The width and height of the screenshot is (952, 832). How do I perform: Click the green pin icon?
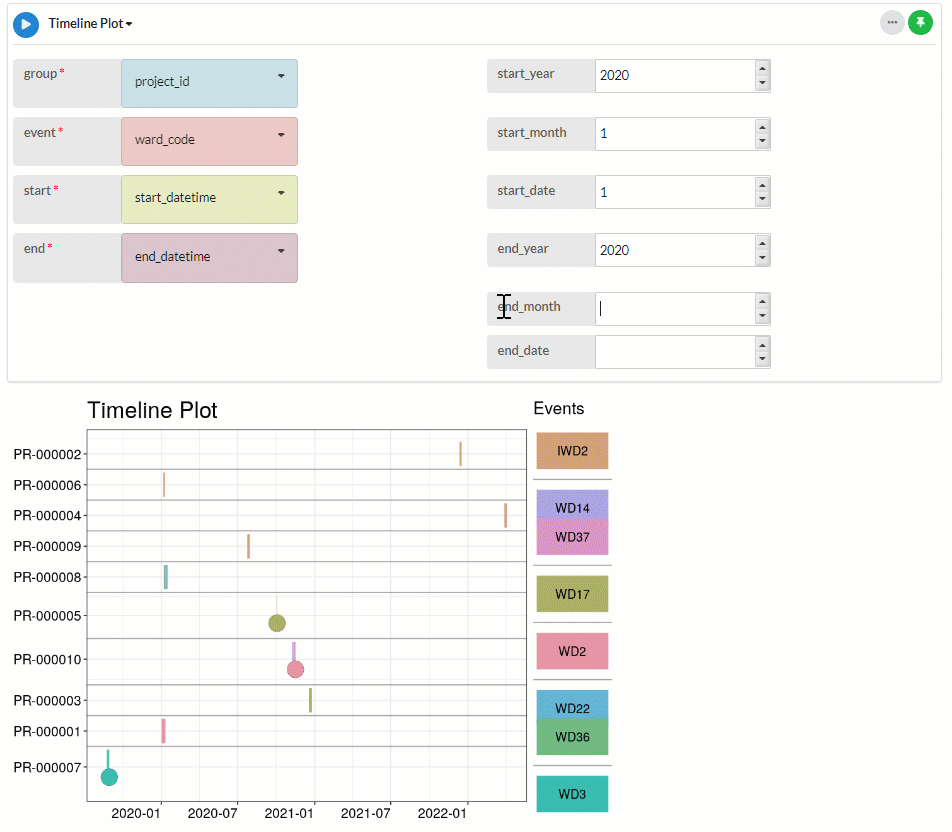(920, 22)
